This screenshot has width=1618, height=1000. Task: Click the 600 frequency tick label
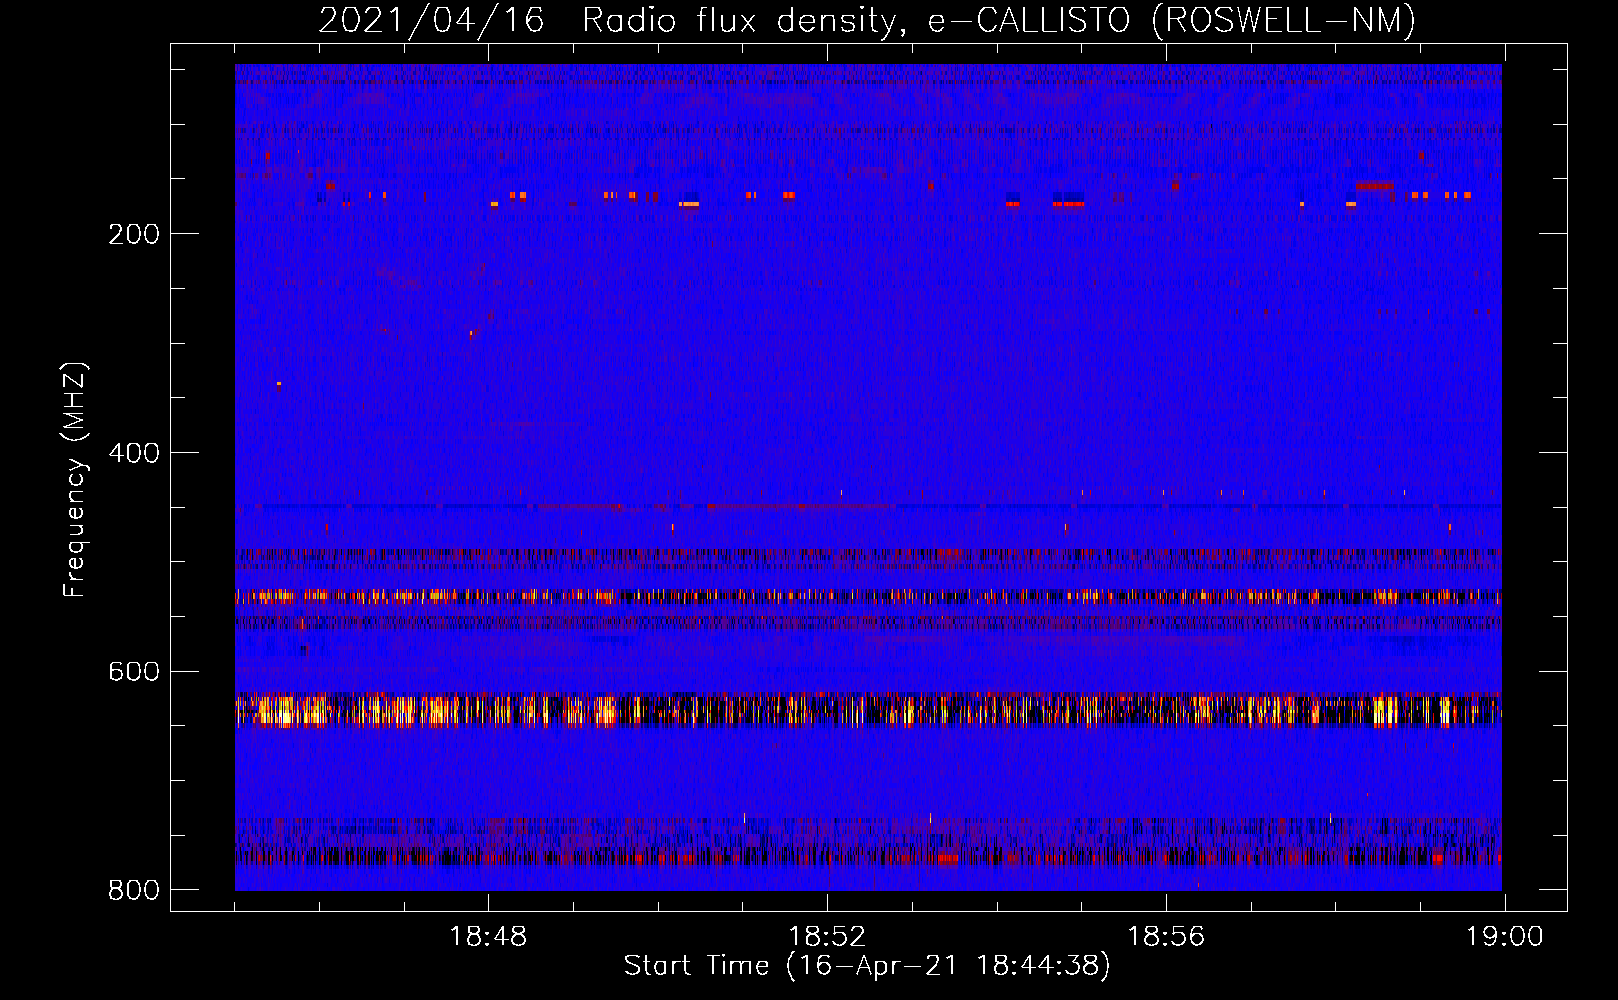tap(134, 671)
